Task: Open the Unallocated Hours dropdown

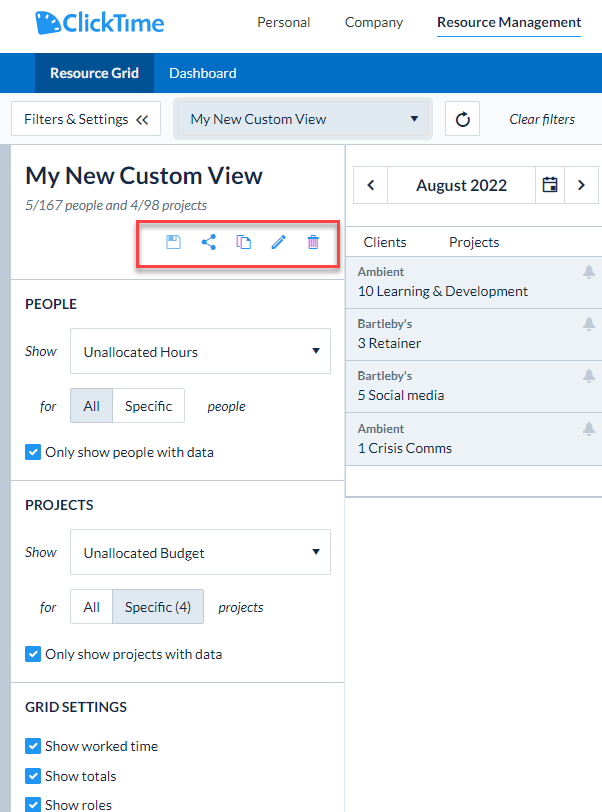Action: click(200, 351)
